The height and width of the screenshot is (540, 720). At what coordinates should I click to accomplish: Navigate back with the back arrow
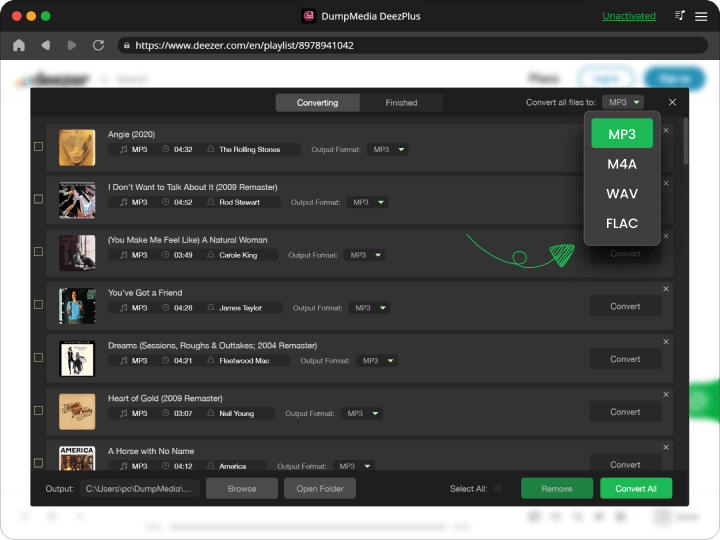pyautogui.click(x=45, y=45)
